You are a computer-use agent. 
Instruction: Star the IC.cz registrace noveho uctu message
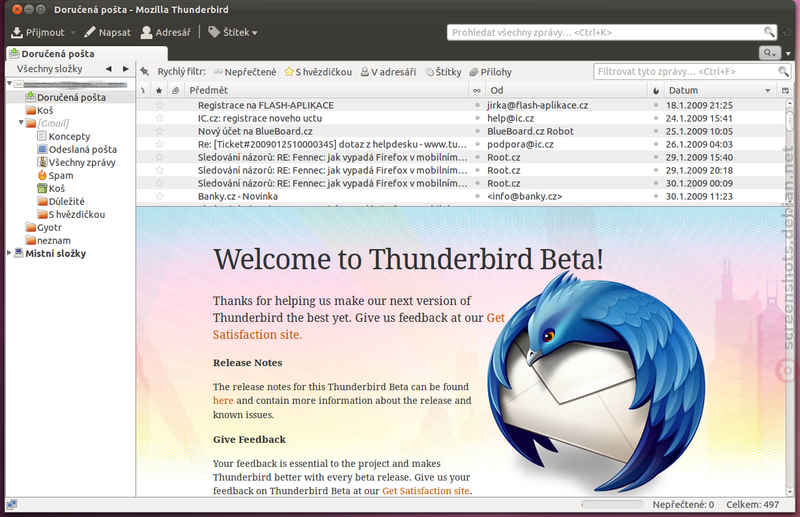pos(159,118)
